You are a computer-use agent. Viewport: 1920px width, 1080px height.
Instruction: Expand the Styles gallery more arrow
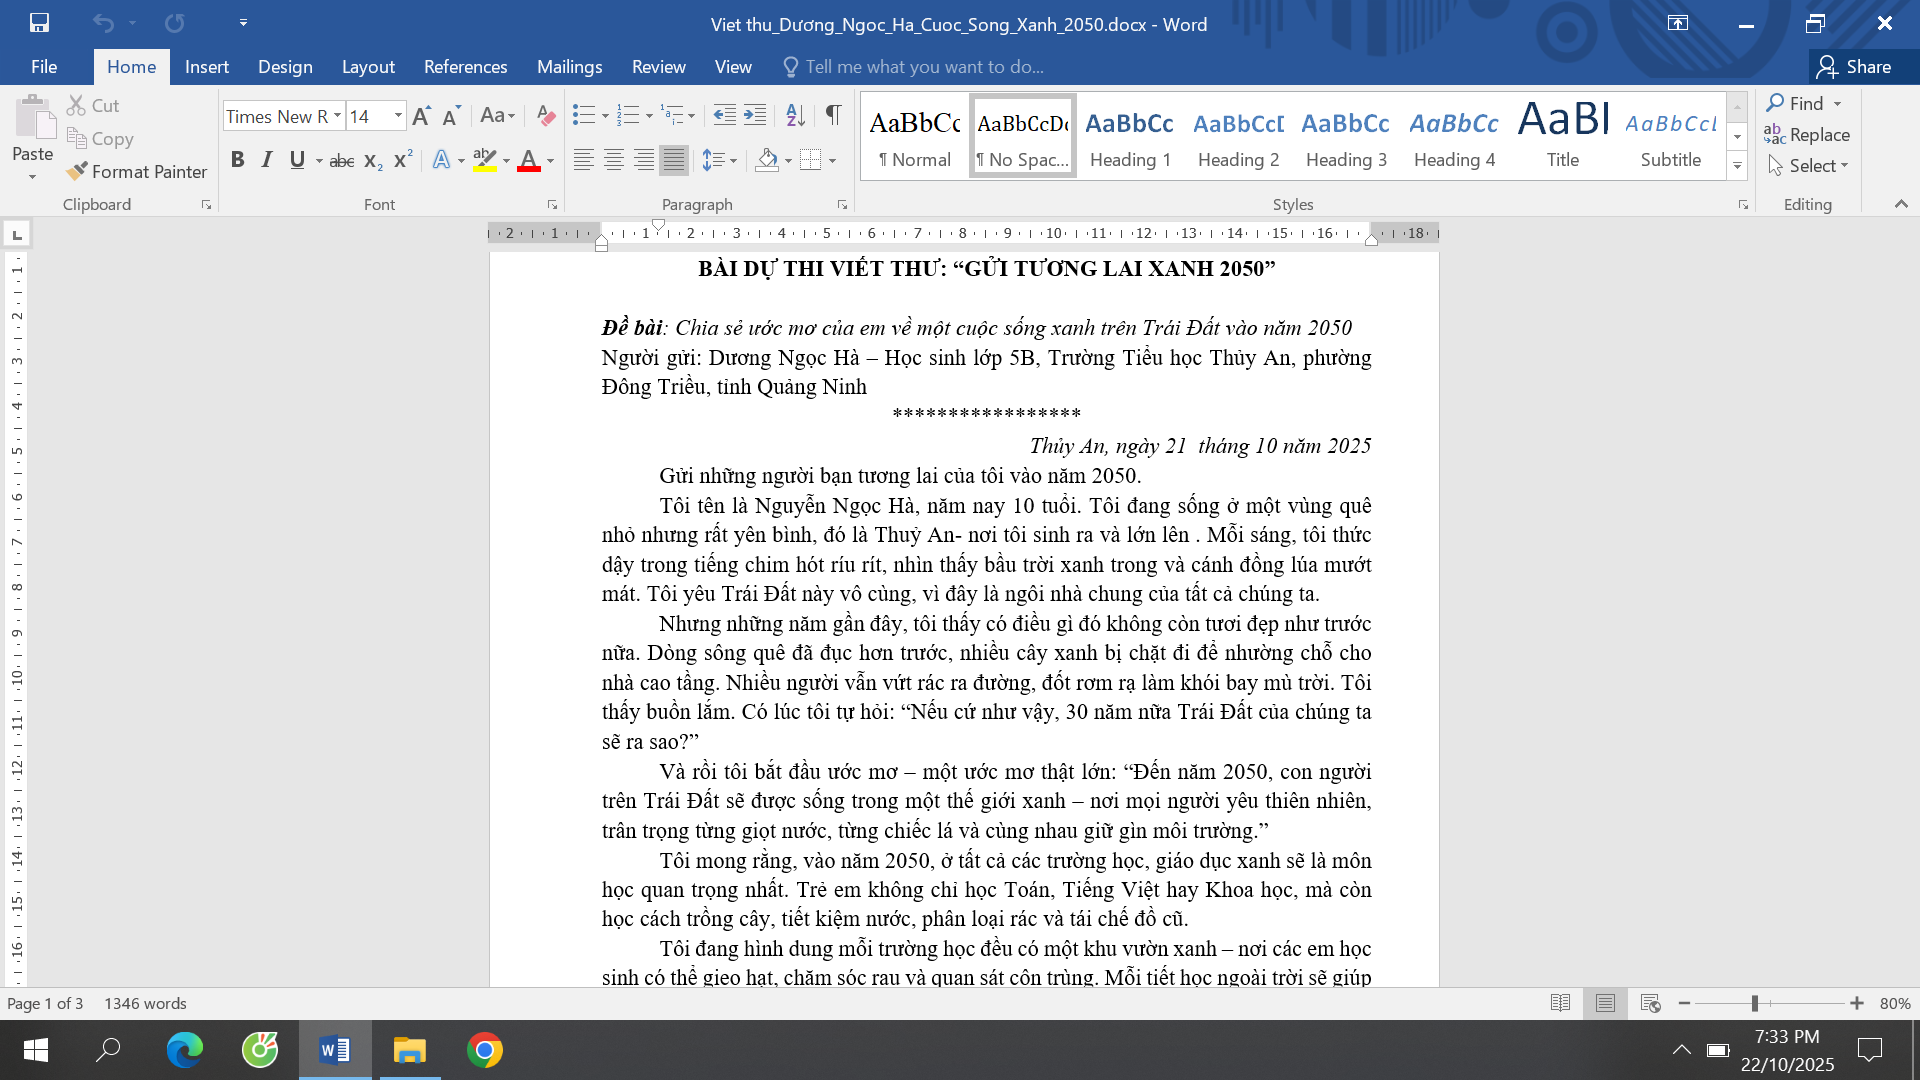point(1738,166)
